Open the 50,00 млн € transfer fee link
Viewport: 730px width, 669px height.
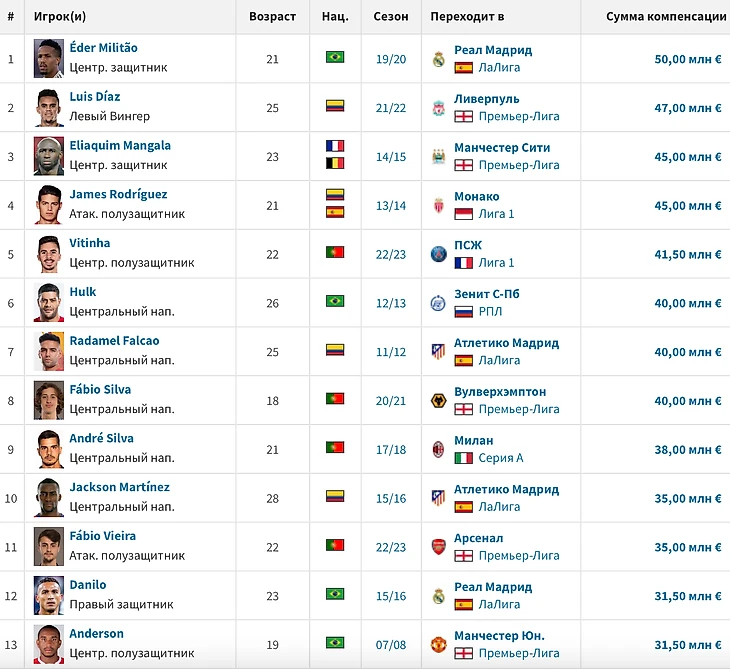coord(688,59)
